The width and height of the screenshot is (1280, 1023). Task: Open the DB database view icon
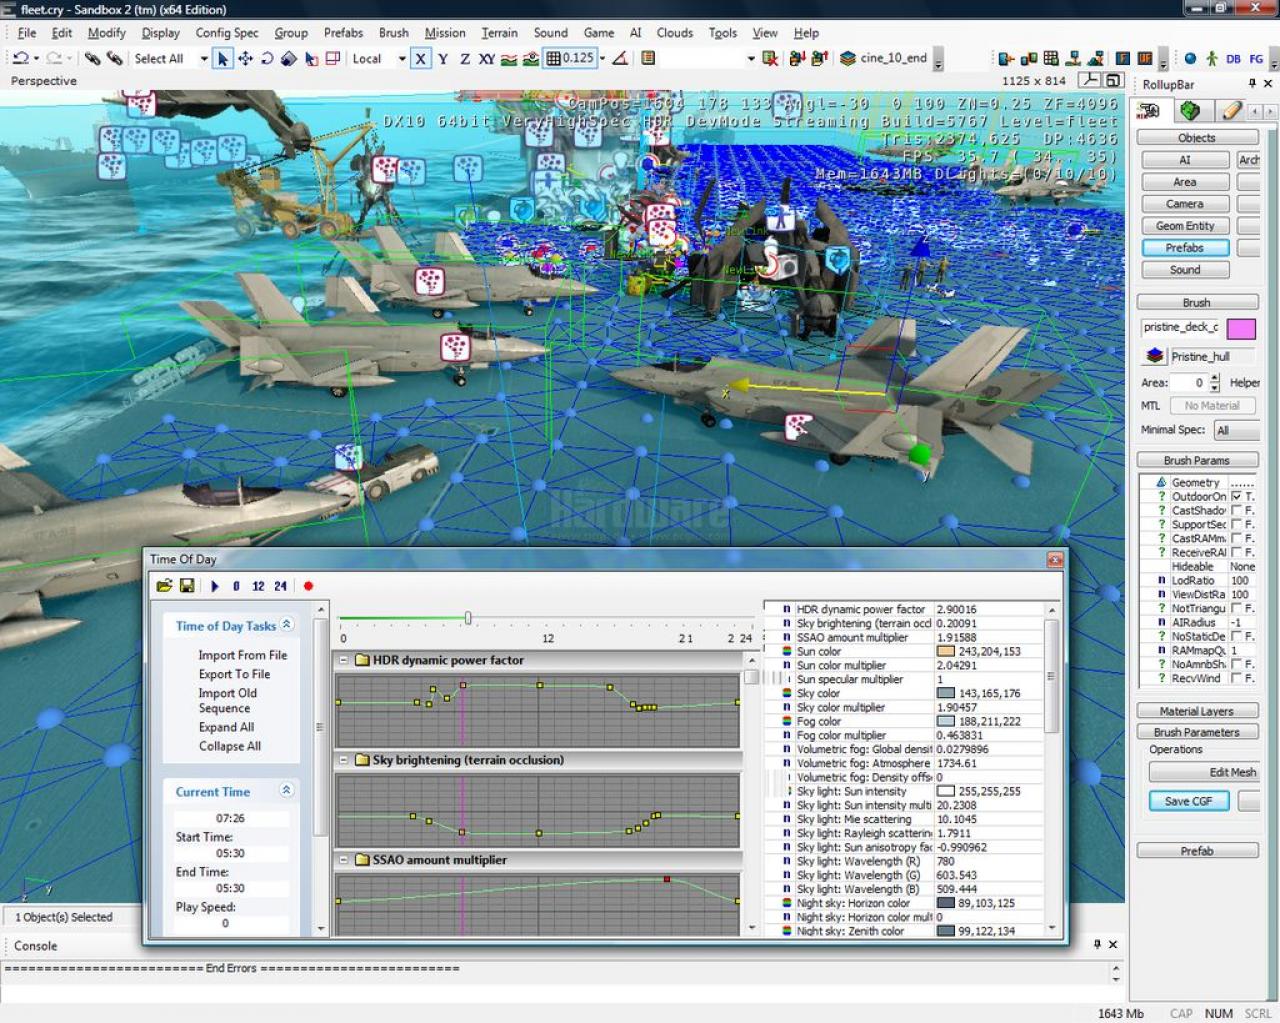tap(1233, 58)
